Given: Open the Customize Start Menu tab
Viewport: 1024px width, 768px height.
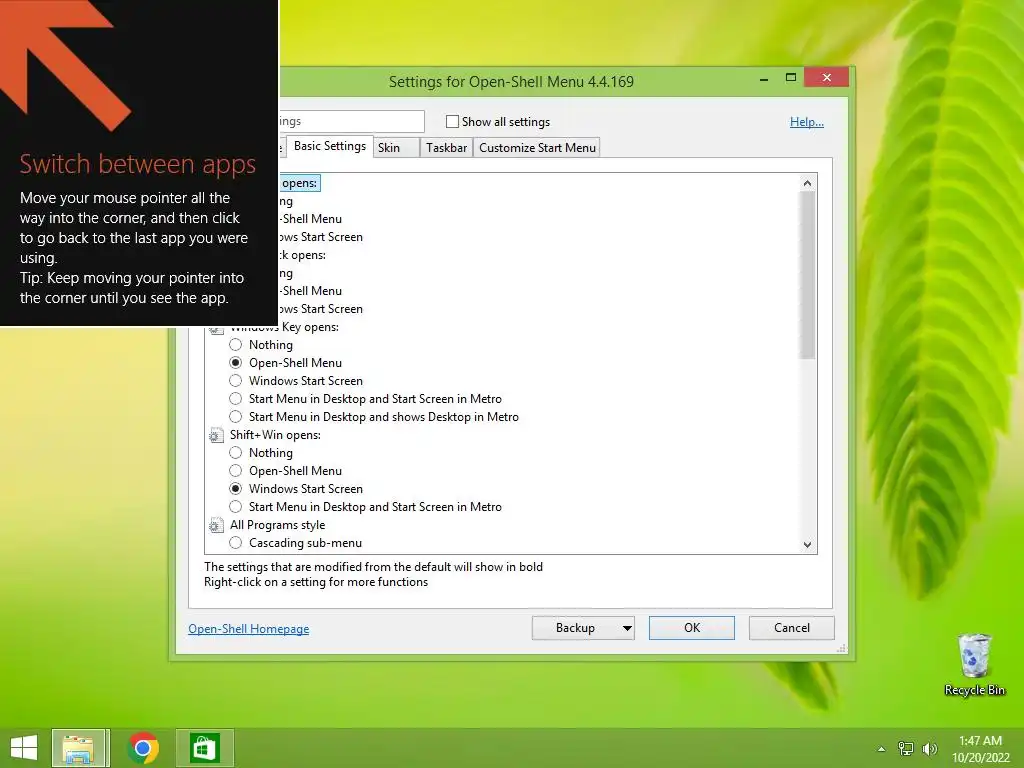Looking at the screenshot, I should tap(537, 148).
